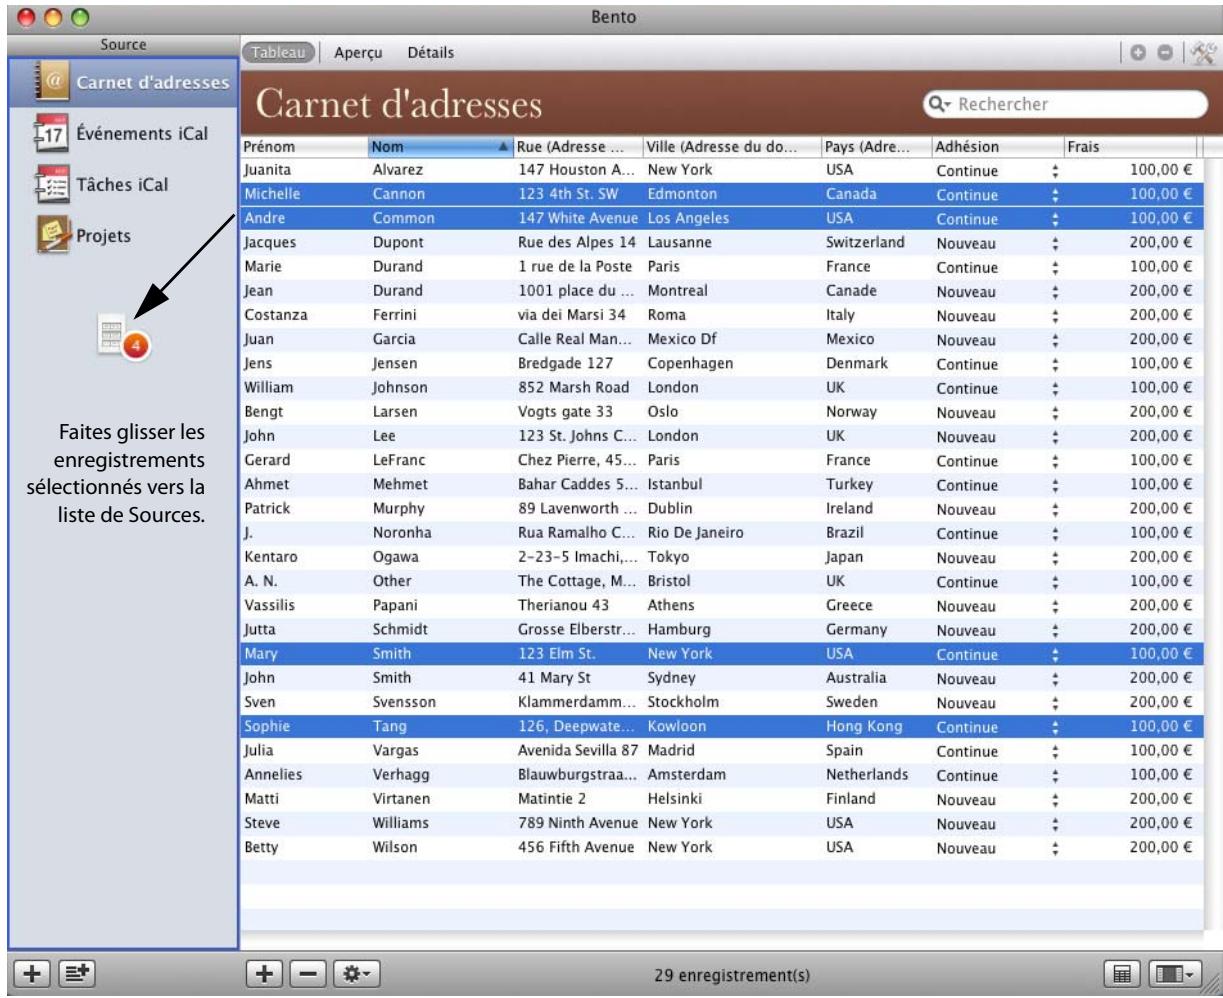Click the Murphy surname cell
Screen dimensions: 1223x998
[397, 508]
